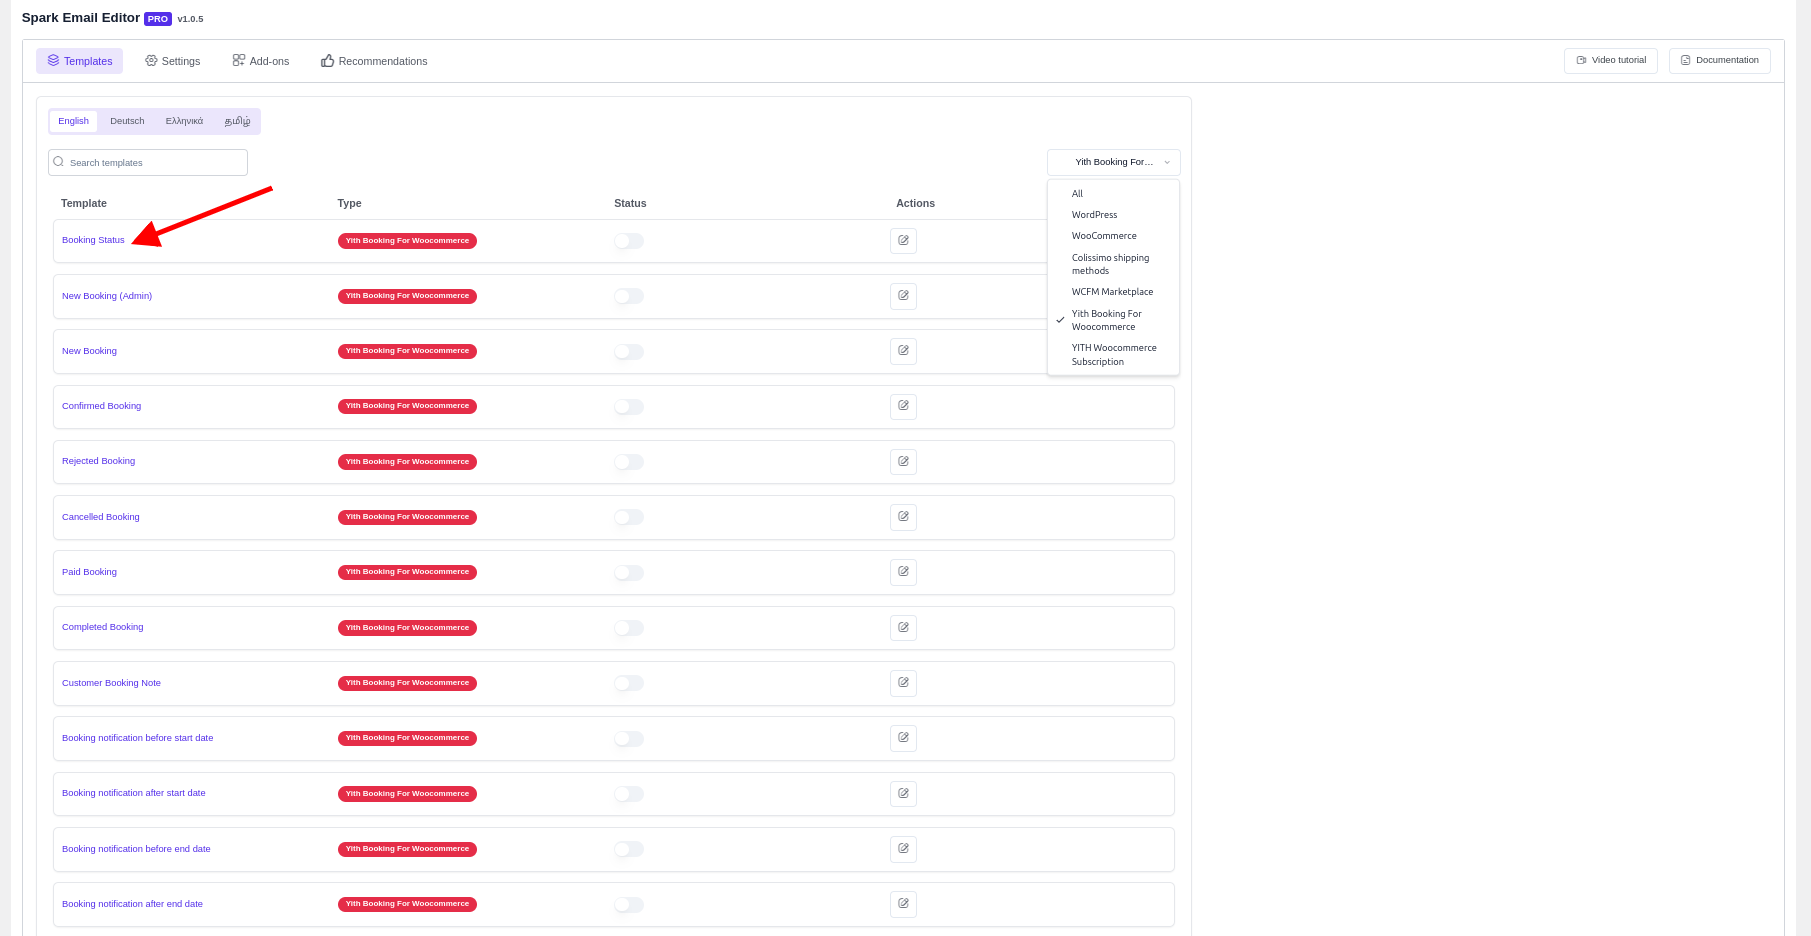This screenshot has height=936, width=1811.
Task: Click edit icon for Cancelled Booking row
Action: [903, 517]
